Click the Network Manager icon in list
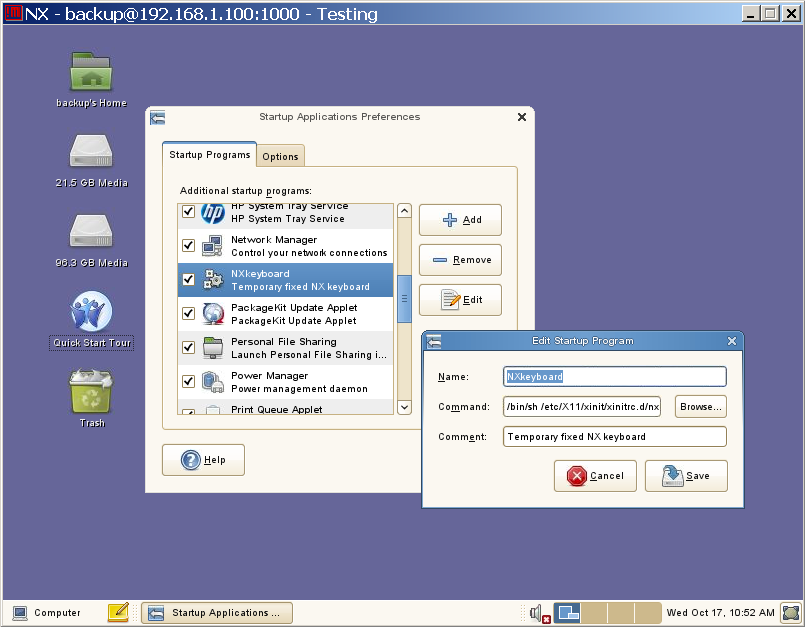805x627 pixels. pos(213,245)
